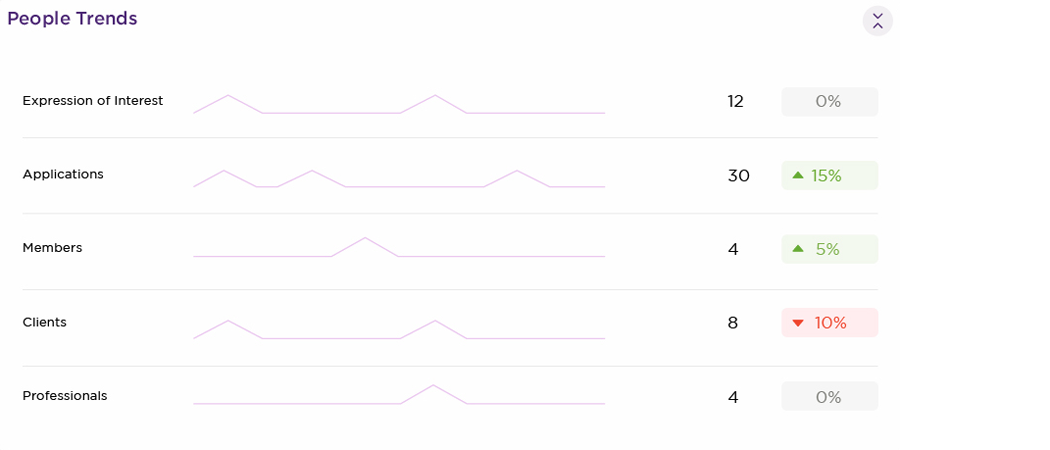1050x450 pixels.
Task: Click the Clients sparkline chart
Action: [399, 330]
